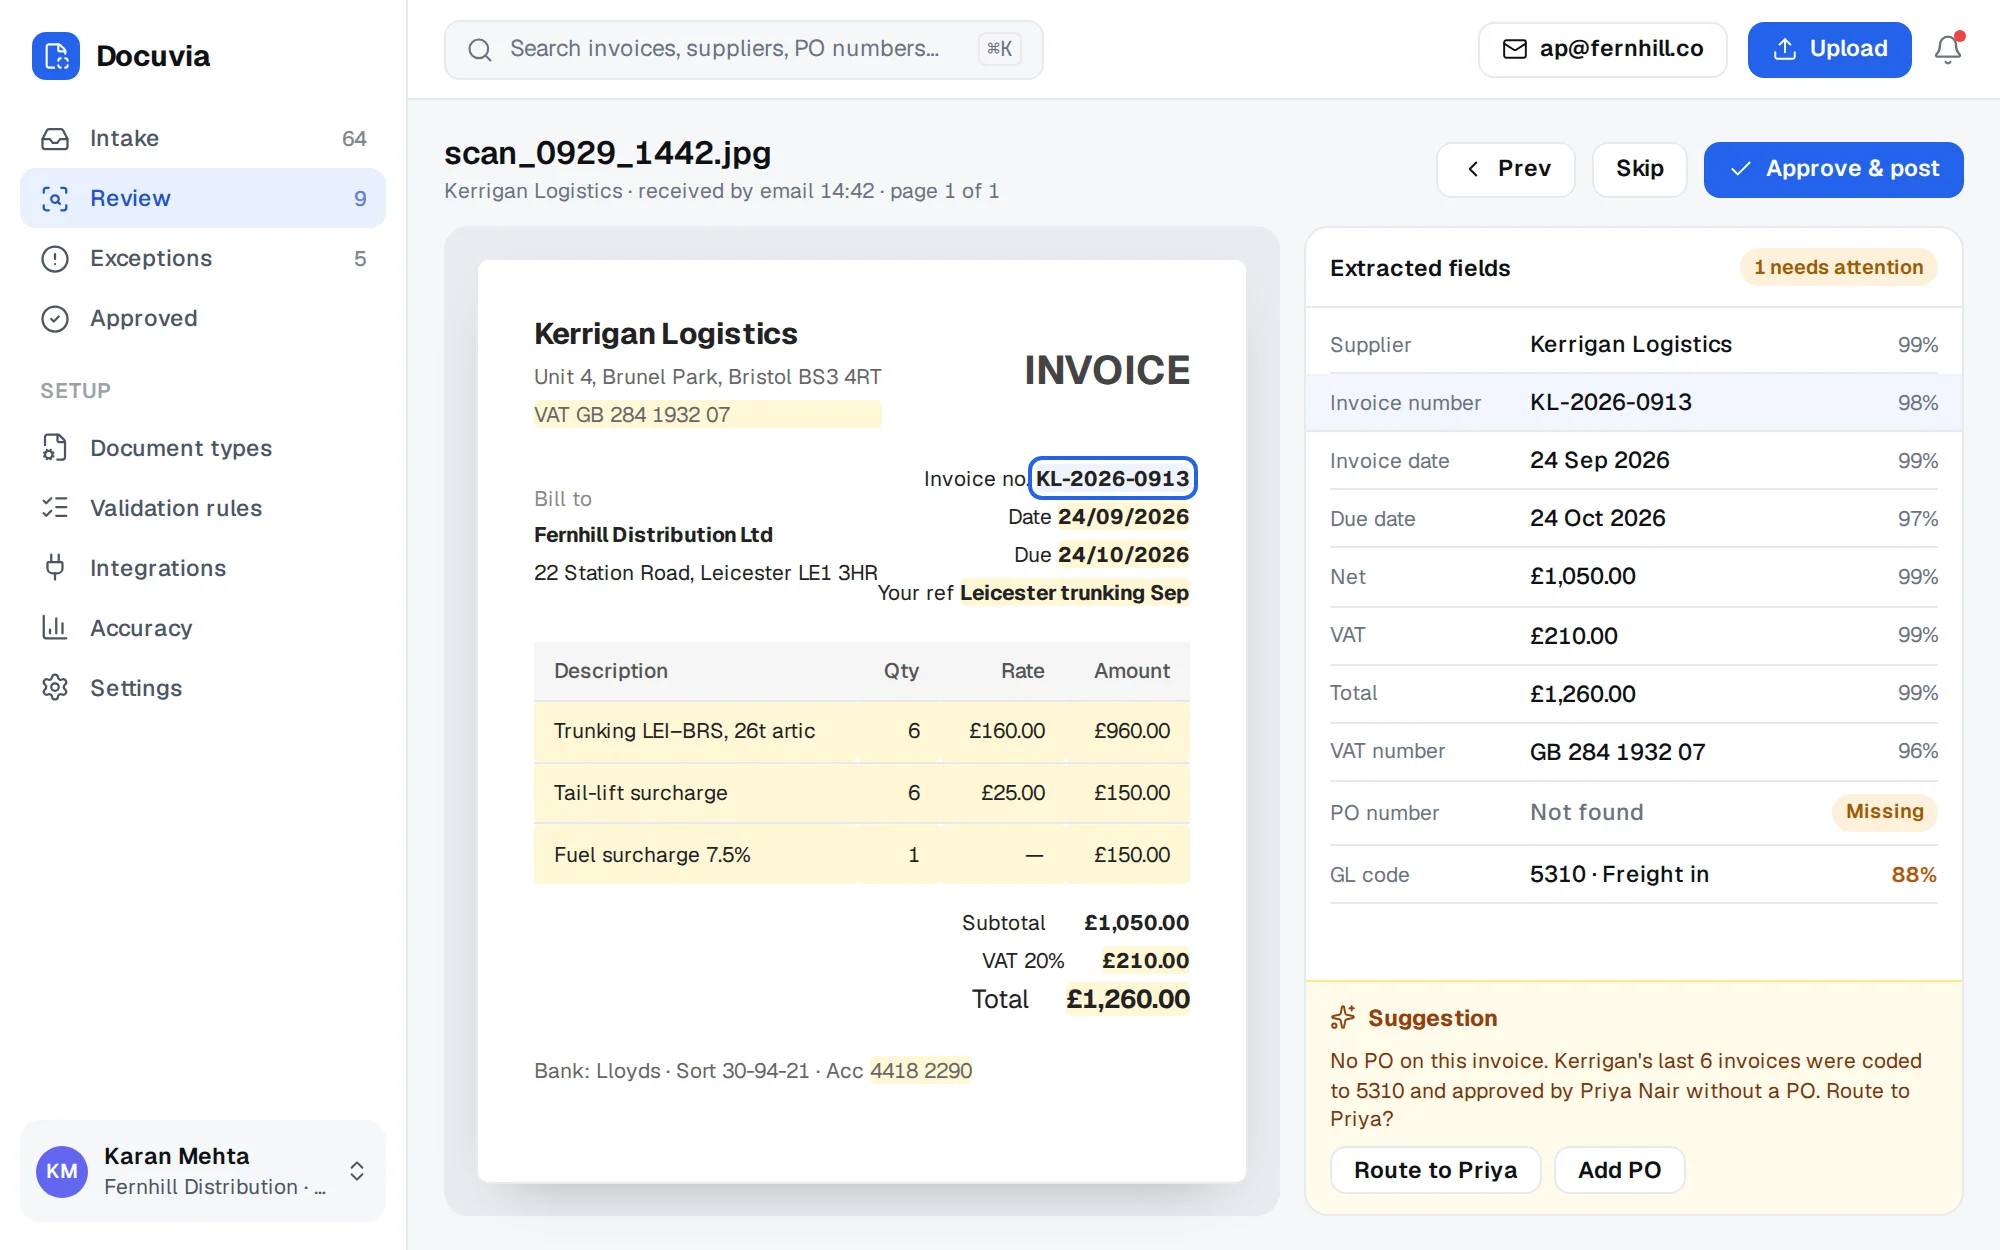Click highlighted date 24/09/2026 on invoice
Screen dimensions: 2000x1250
1123,516
